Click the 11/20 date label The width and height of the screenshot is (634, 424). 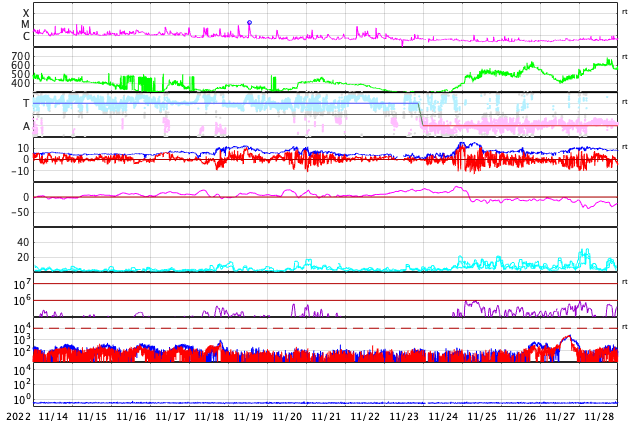[287, 416]
